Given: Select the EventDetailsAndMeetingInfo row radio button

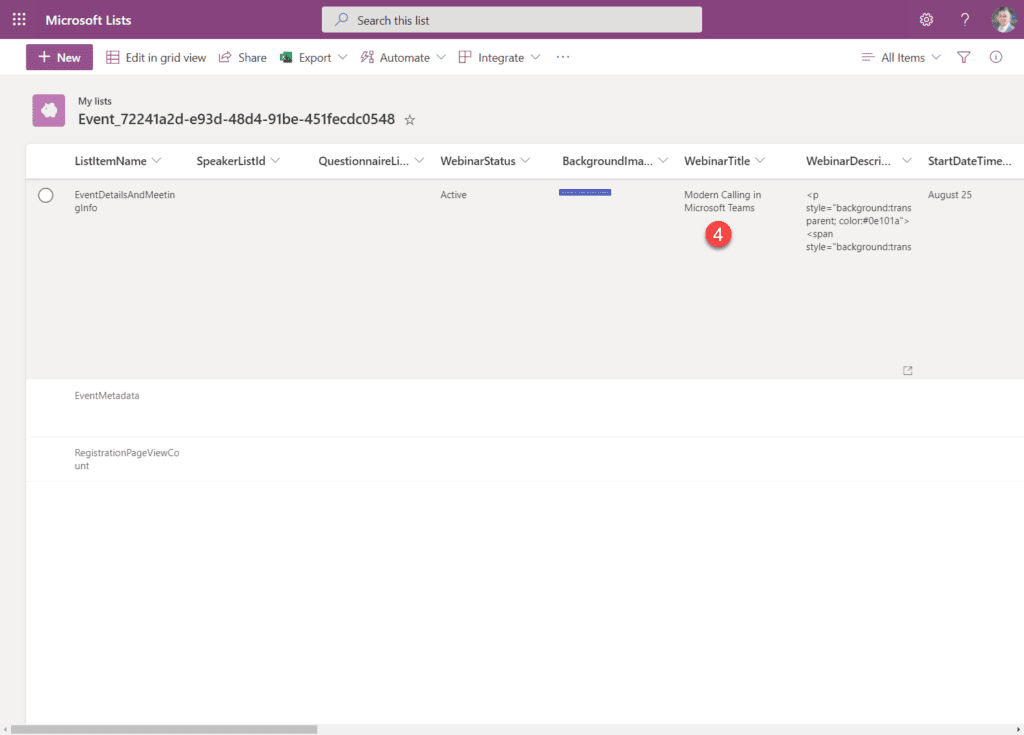Looking at the screenshot, I should pyautogui.click(x=46, y=195).
